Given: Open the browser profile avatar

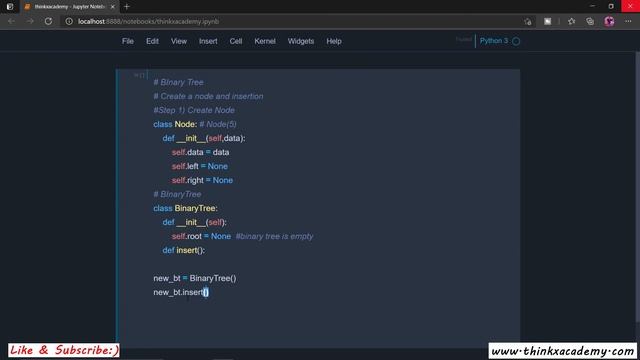Looking at the screenshot, I should click(609, 21).
